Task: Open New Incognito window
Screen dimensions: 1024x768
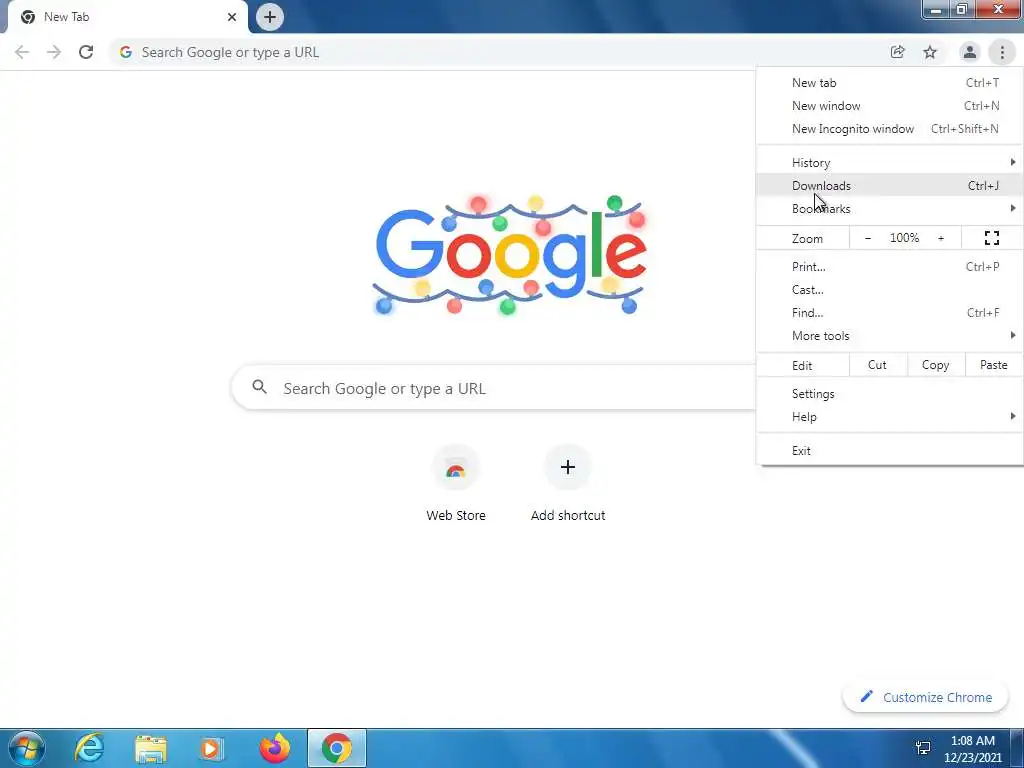Action: click(x=889, y=129)
